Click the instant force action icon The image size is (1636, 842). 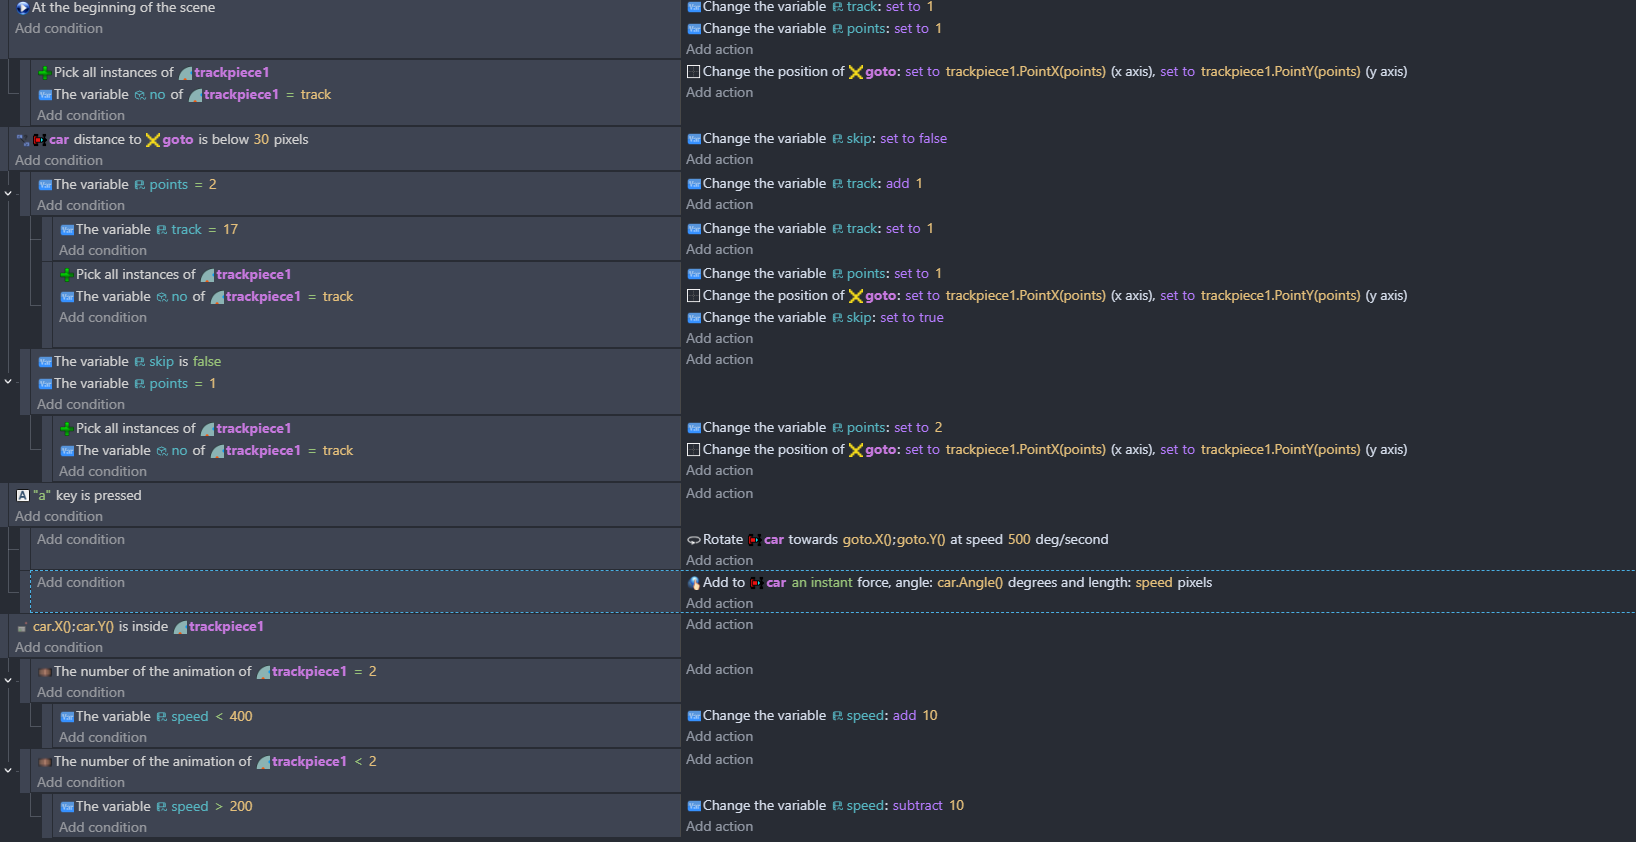pos(694,583)
